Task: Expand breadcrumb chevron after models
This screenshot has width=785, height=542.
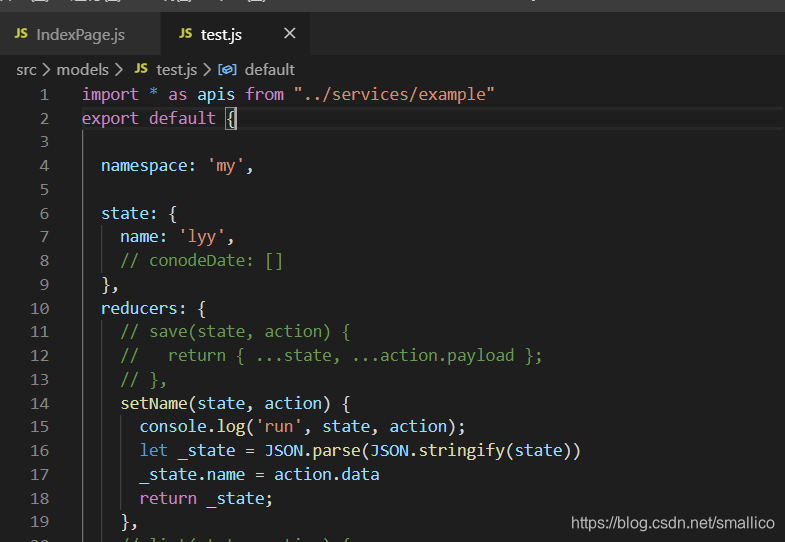Action: pyautogui.click(x=119, y=70)
